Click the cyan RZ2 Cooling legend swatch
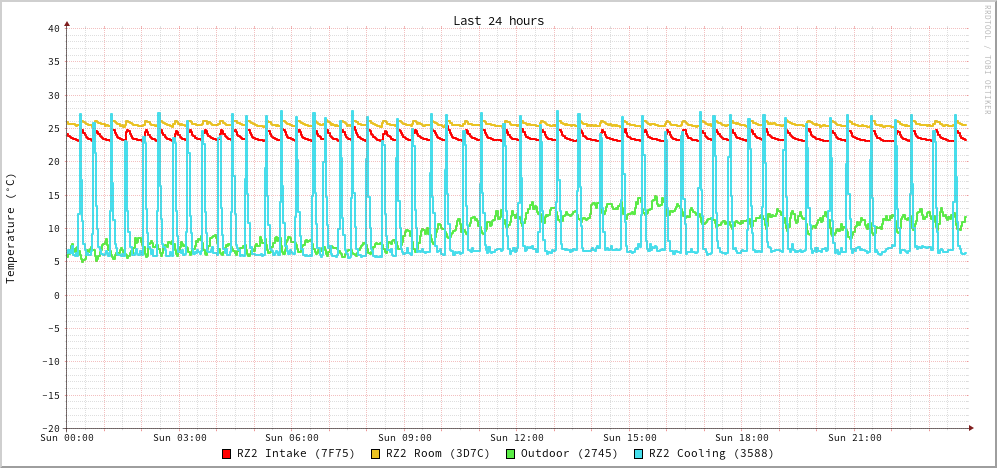 pyautogui.click(x=639, y=454)
